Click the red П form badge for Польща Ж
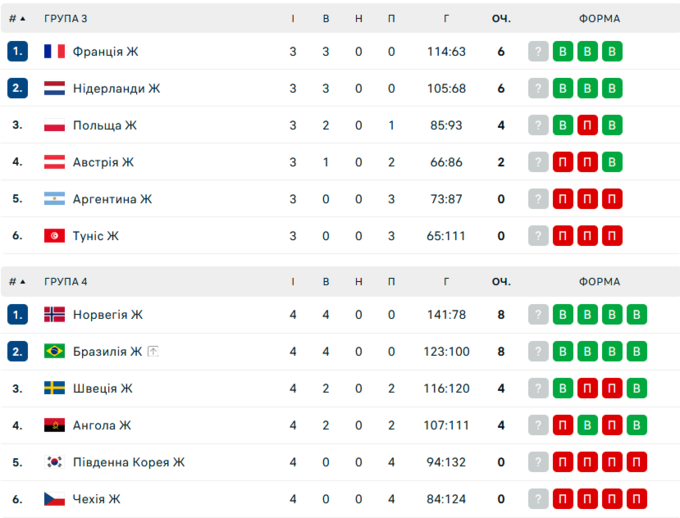 [x=587, y=126]
